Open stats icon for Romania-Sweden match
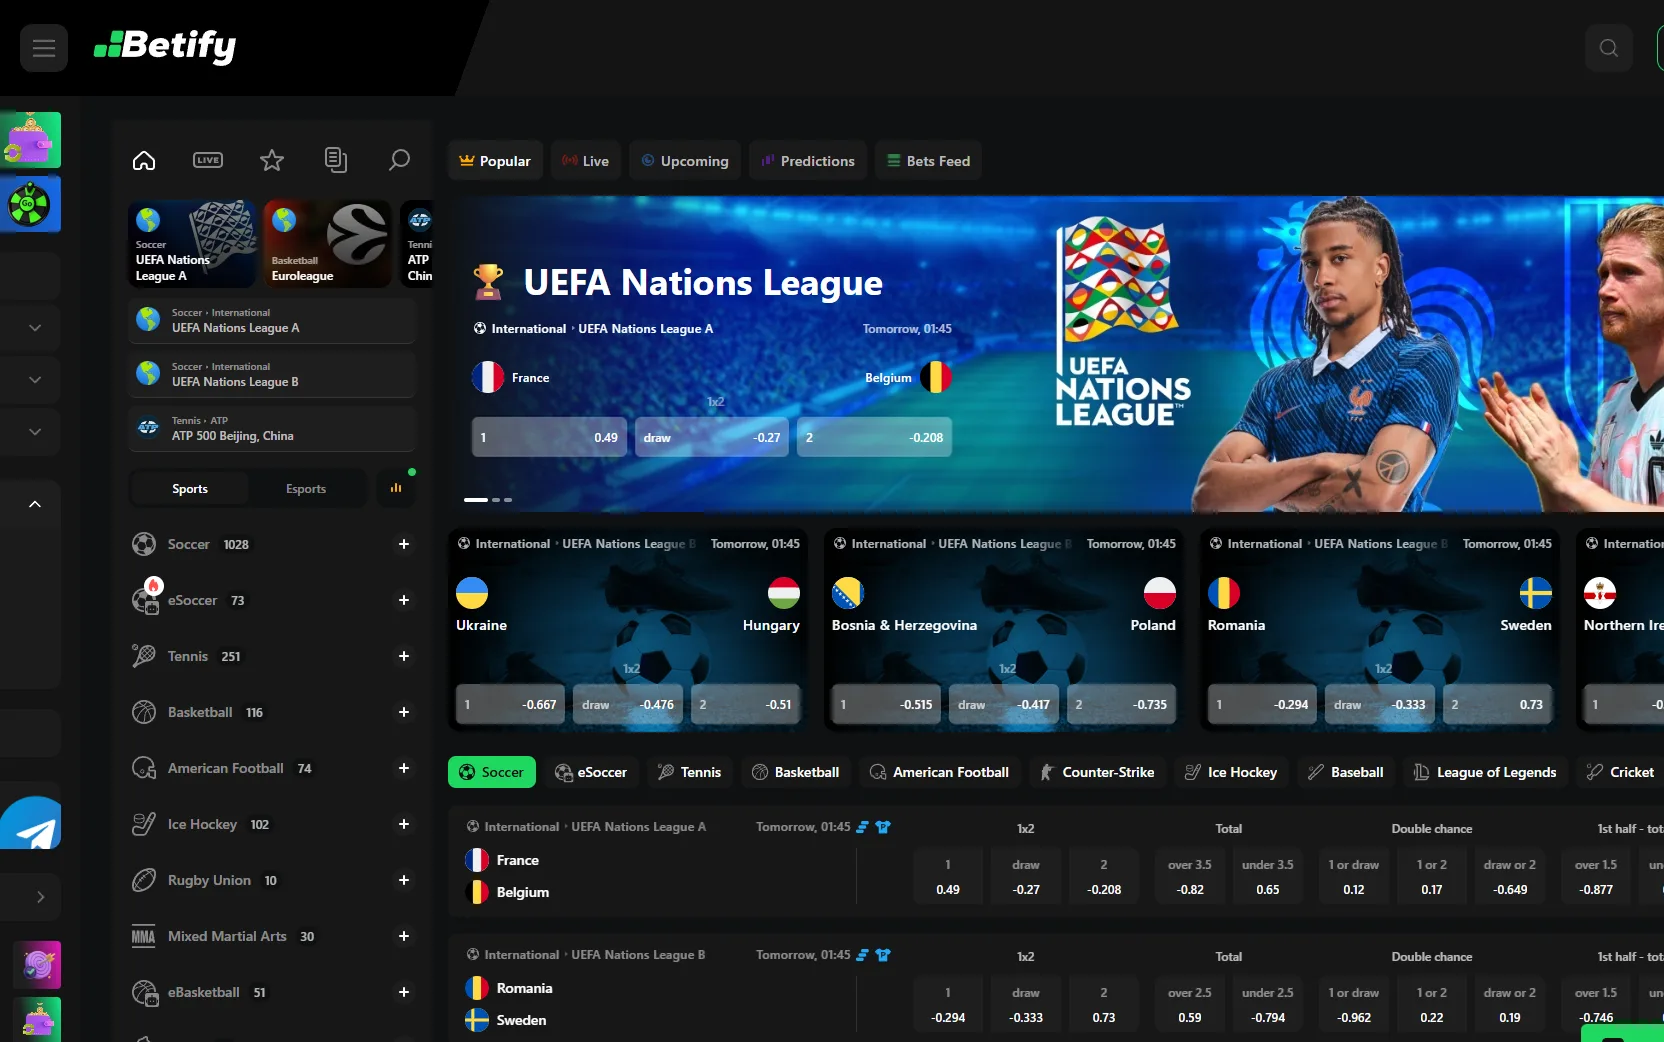The width and height of the screenshot is (1664, 1042). pos(862,955)
